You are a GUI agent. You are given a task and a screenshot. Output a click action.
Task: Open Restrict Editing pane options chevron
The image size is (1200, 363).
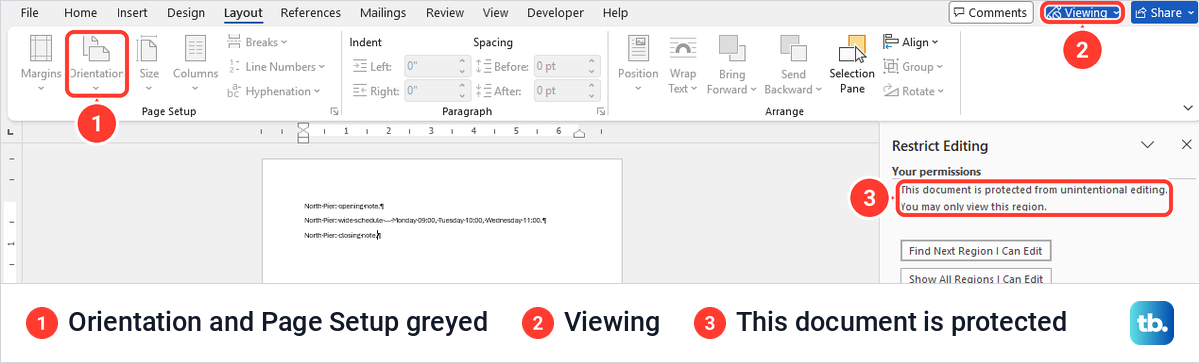tap(1148, 144)
